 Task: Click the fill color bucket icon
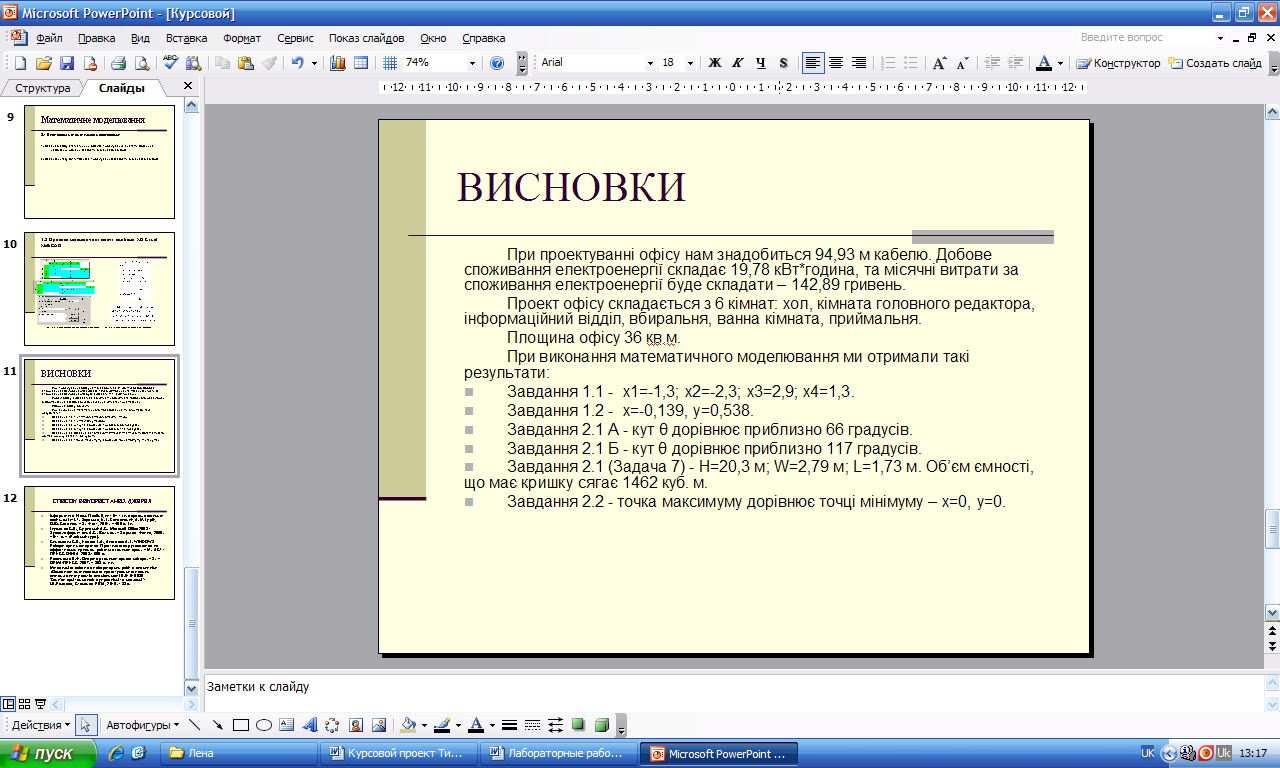click(x=407, y=725)
